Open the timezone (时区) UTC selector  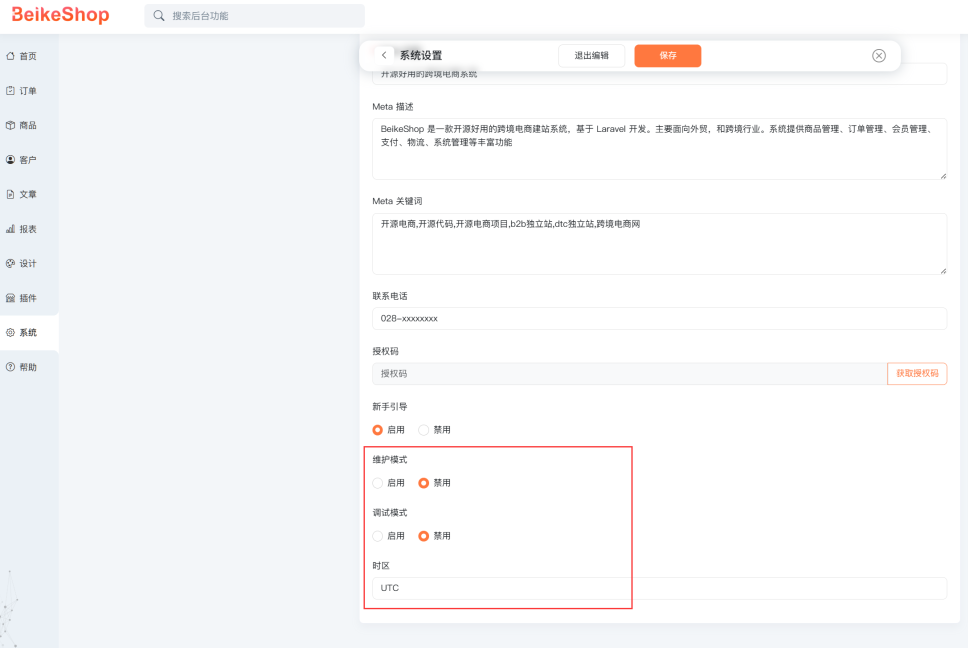658,588
